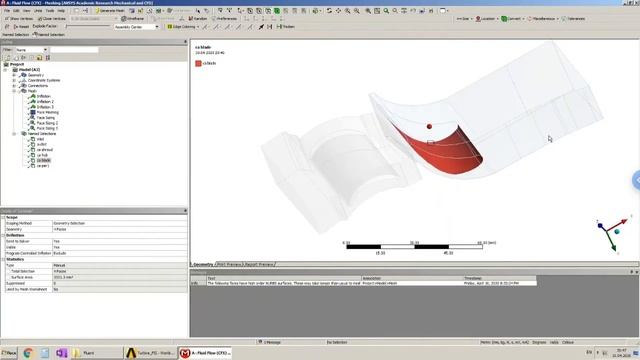This screenshot has height=360, width=640.
Task: Select the Rotate view tool
Action: tap(329, 11)
